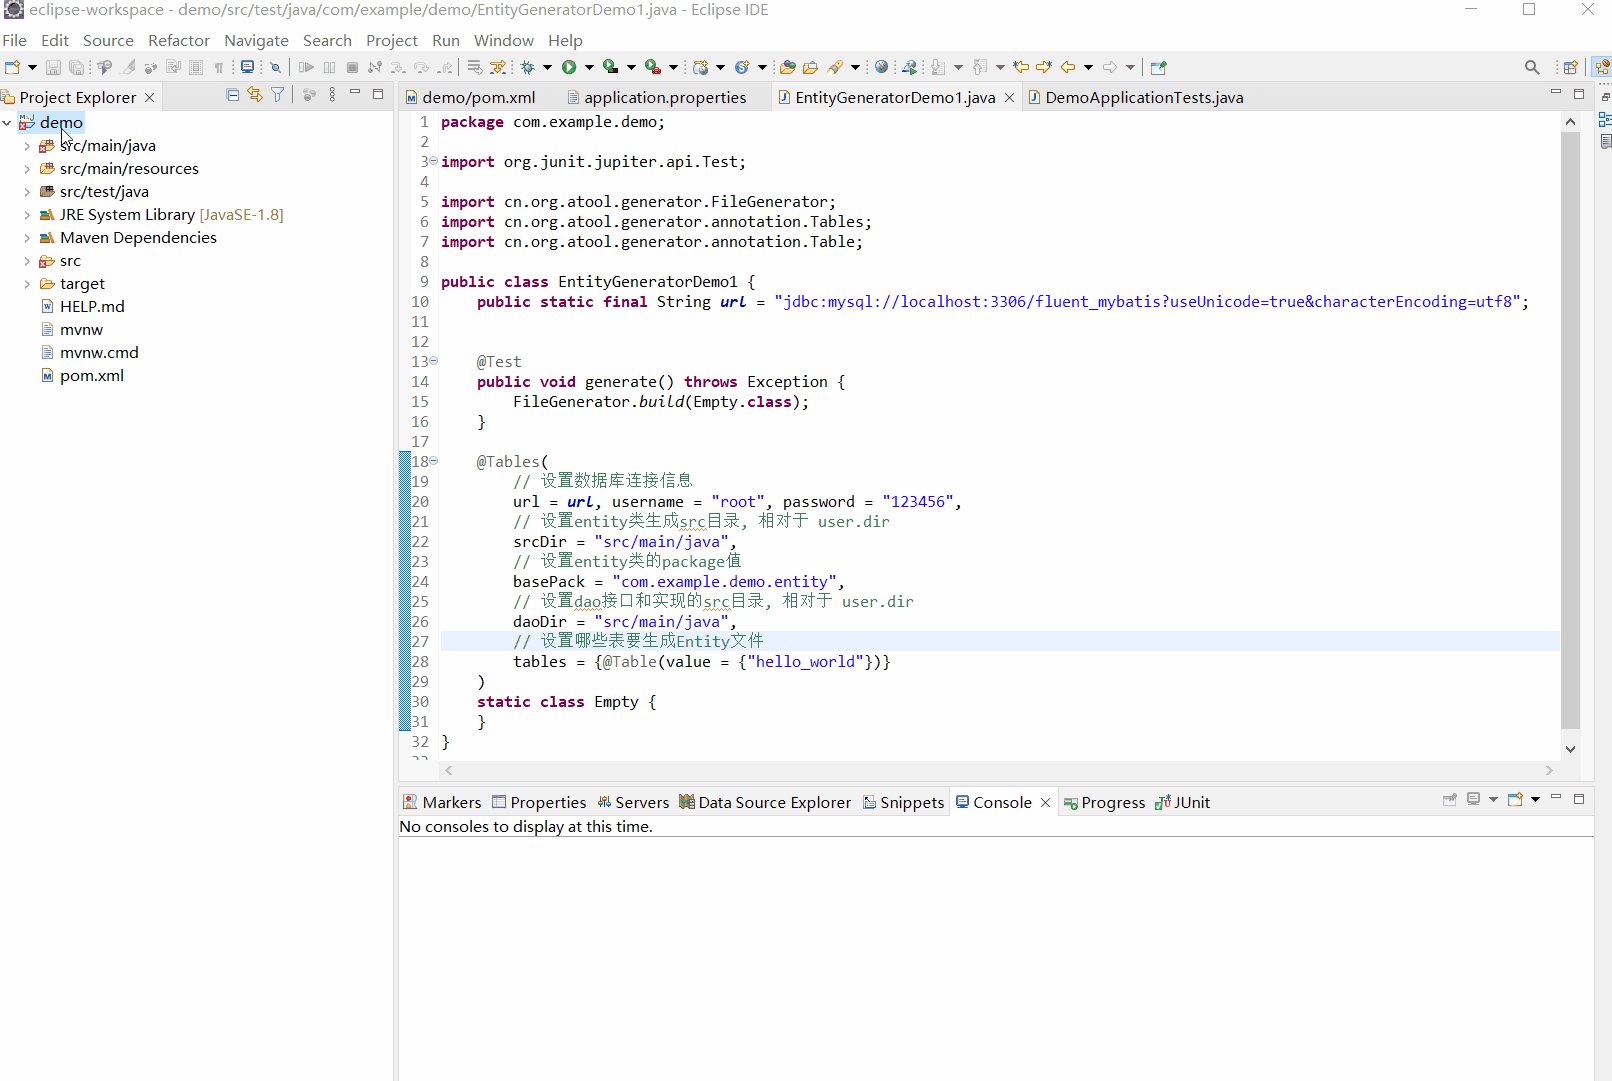Open the Refactor menu
This screenshot has height=1081, width=1612.
(179, 40)
